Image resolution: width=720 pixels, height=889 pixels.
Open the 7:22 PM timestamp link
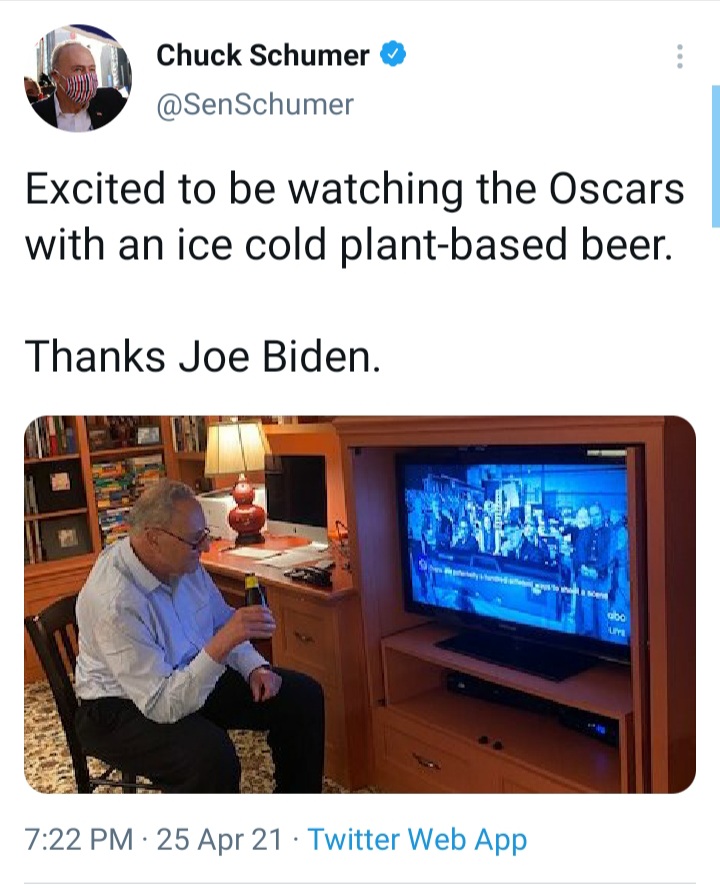79,840
